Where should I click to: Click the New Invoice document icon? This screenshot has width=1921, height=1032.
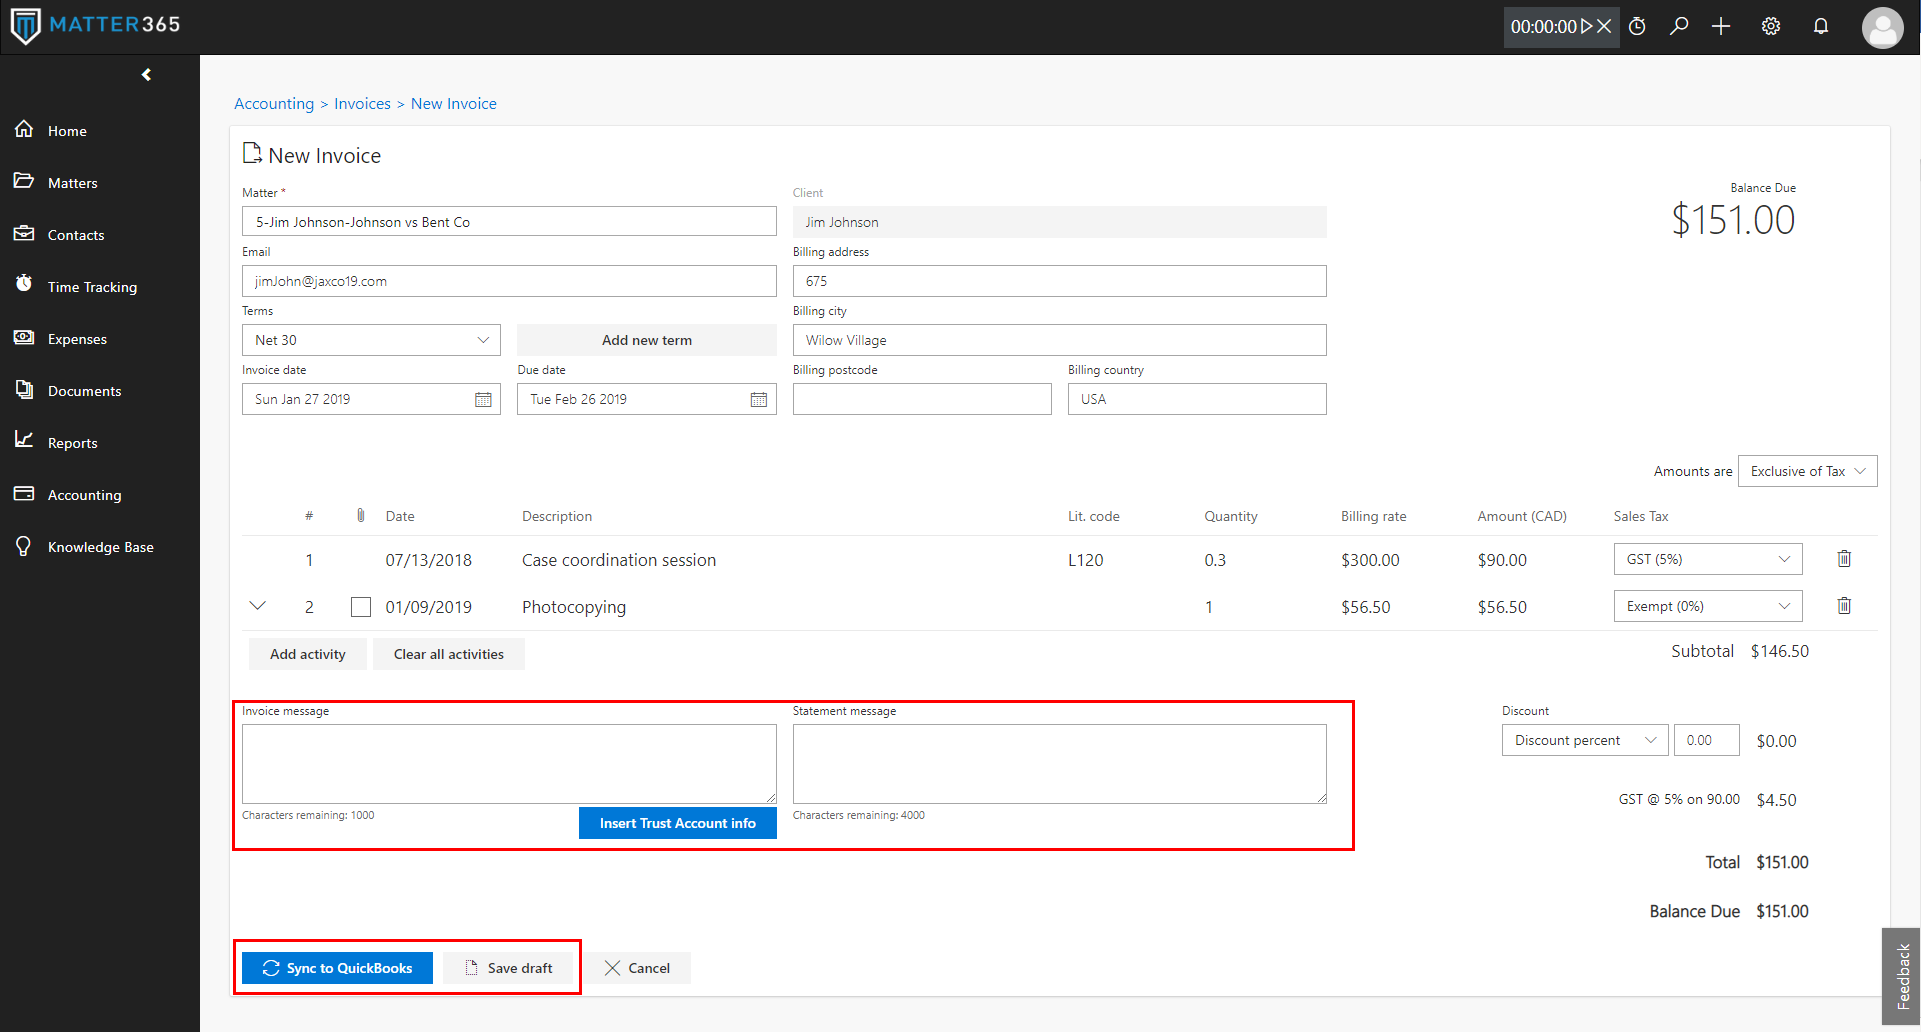coord(252,153)
